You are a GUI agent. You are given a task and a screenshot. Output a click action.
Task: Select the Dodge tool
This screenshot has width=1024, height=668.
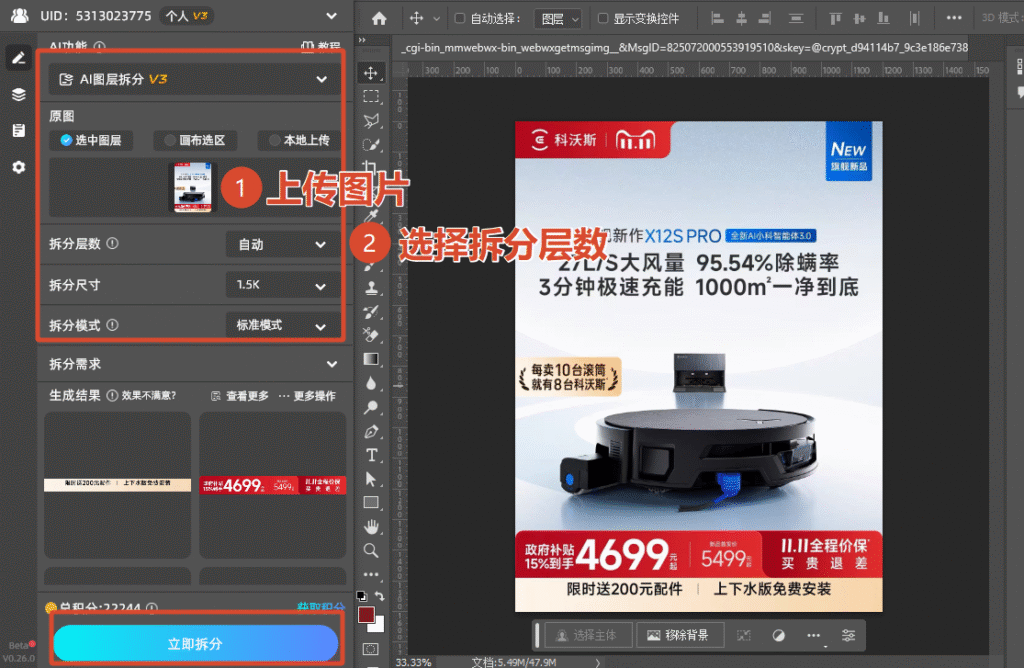(371, 407)
